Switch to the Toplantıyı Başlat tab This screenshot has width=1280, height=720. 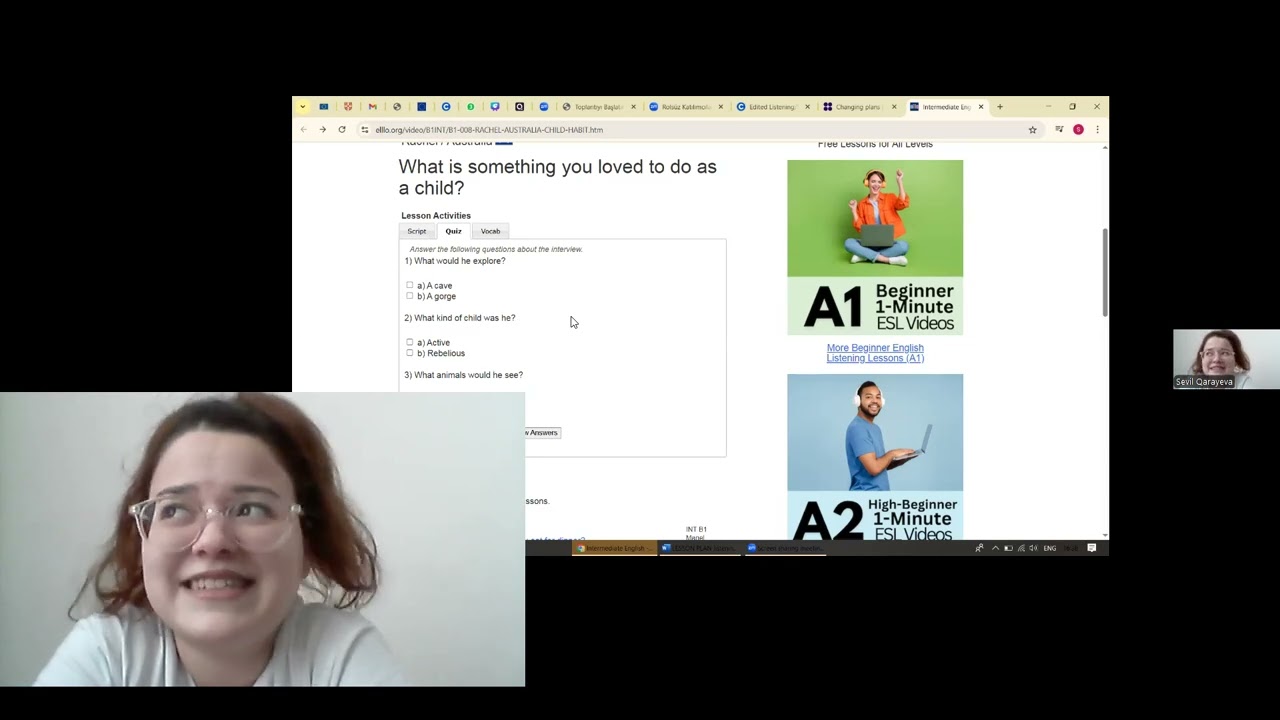[598, 107]
